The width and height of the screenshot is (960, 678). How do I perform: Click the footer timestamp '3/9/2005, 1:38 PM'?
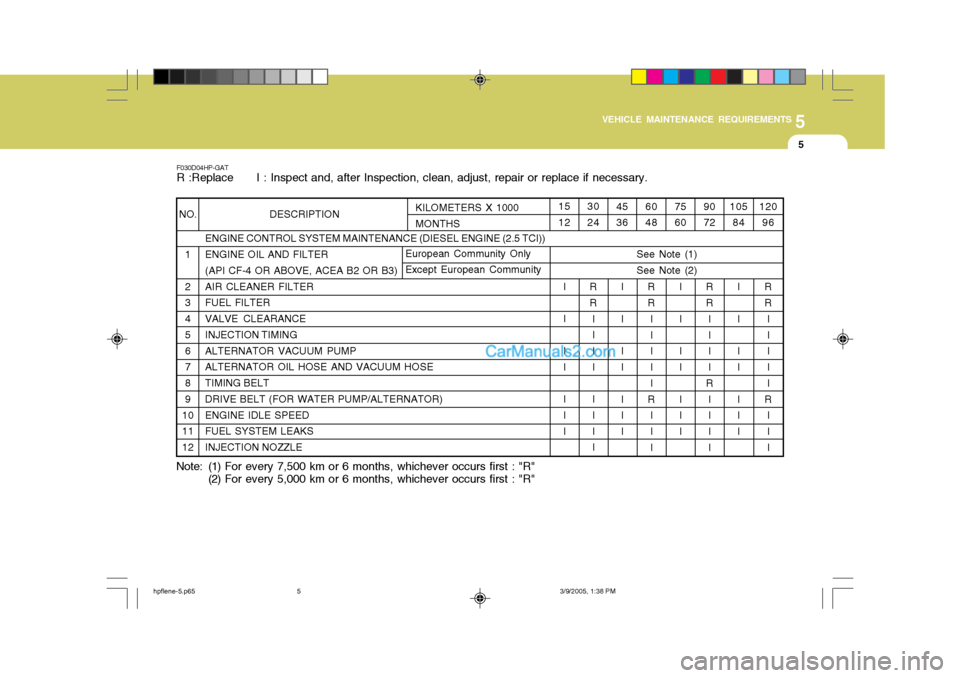click(588, 592)
